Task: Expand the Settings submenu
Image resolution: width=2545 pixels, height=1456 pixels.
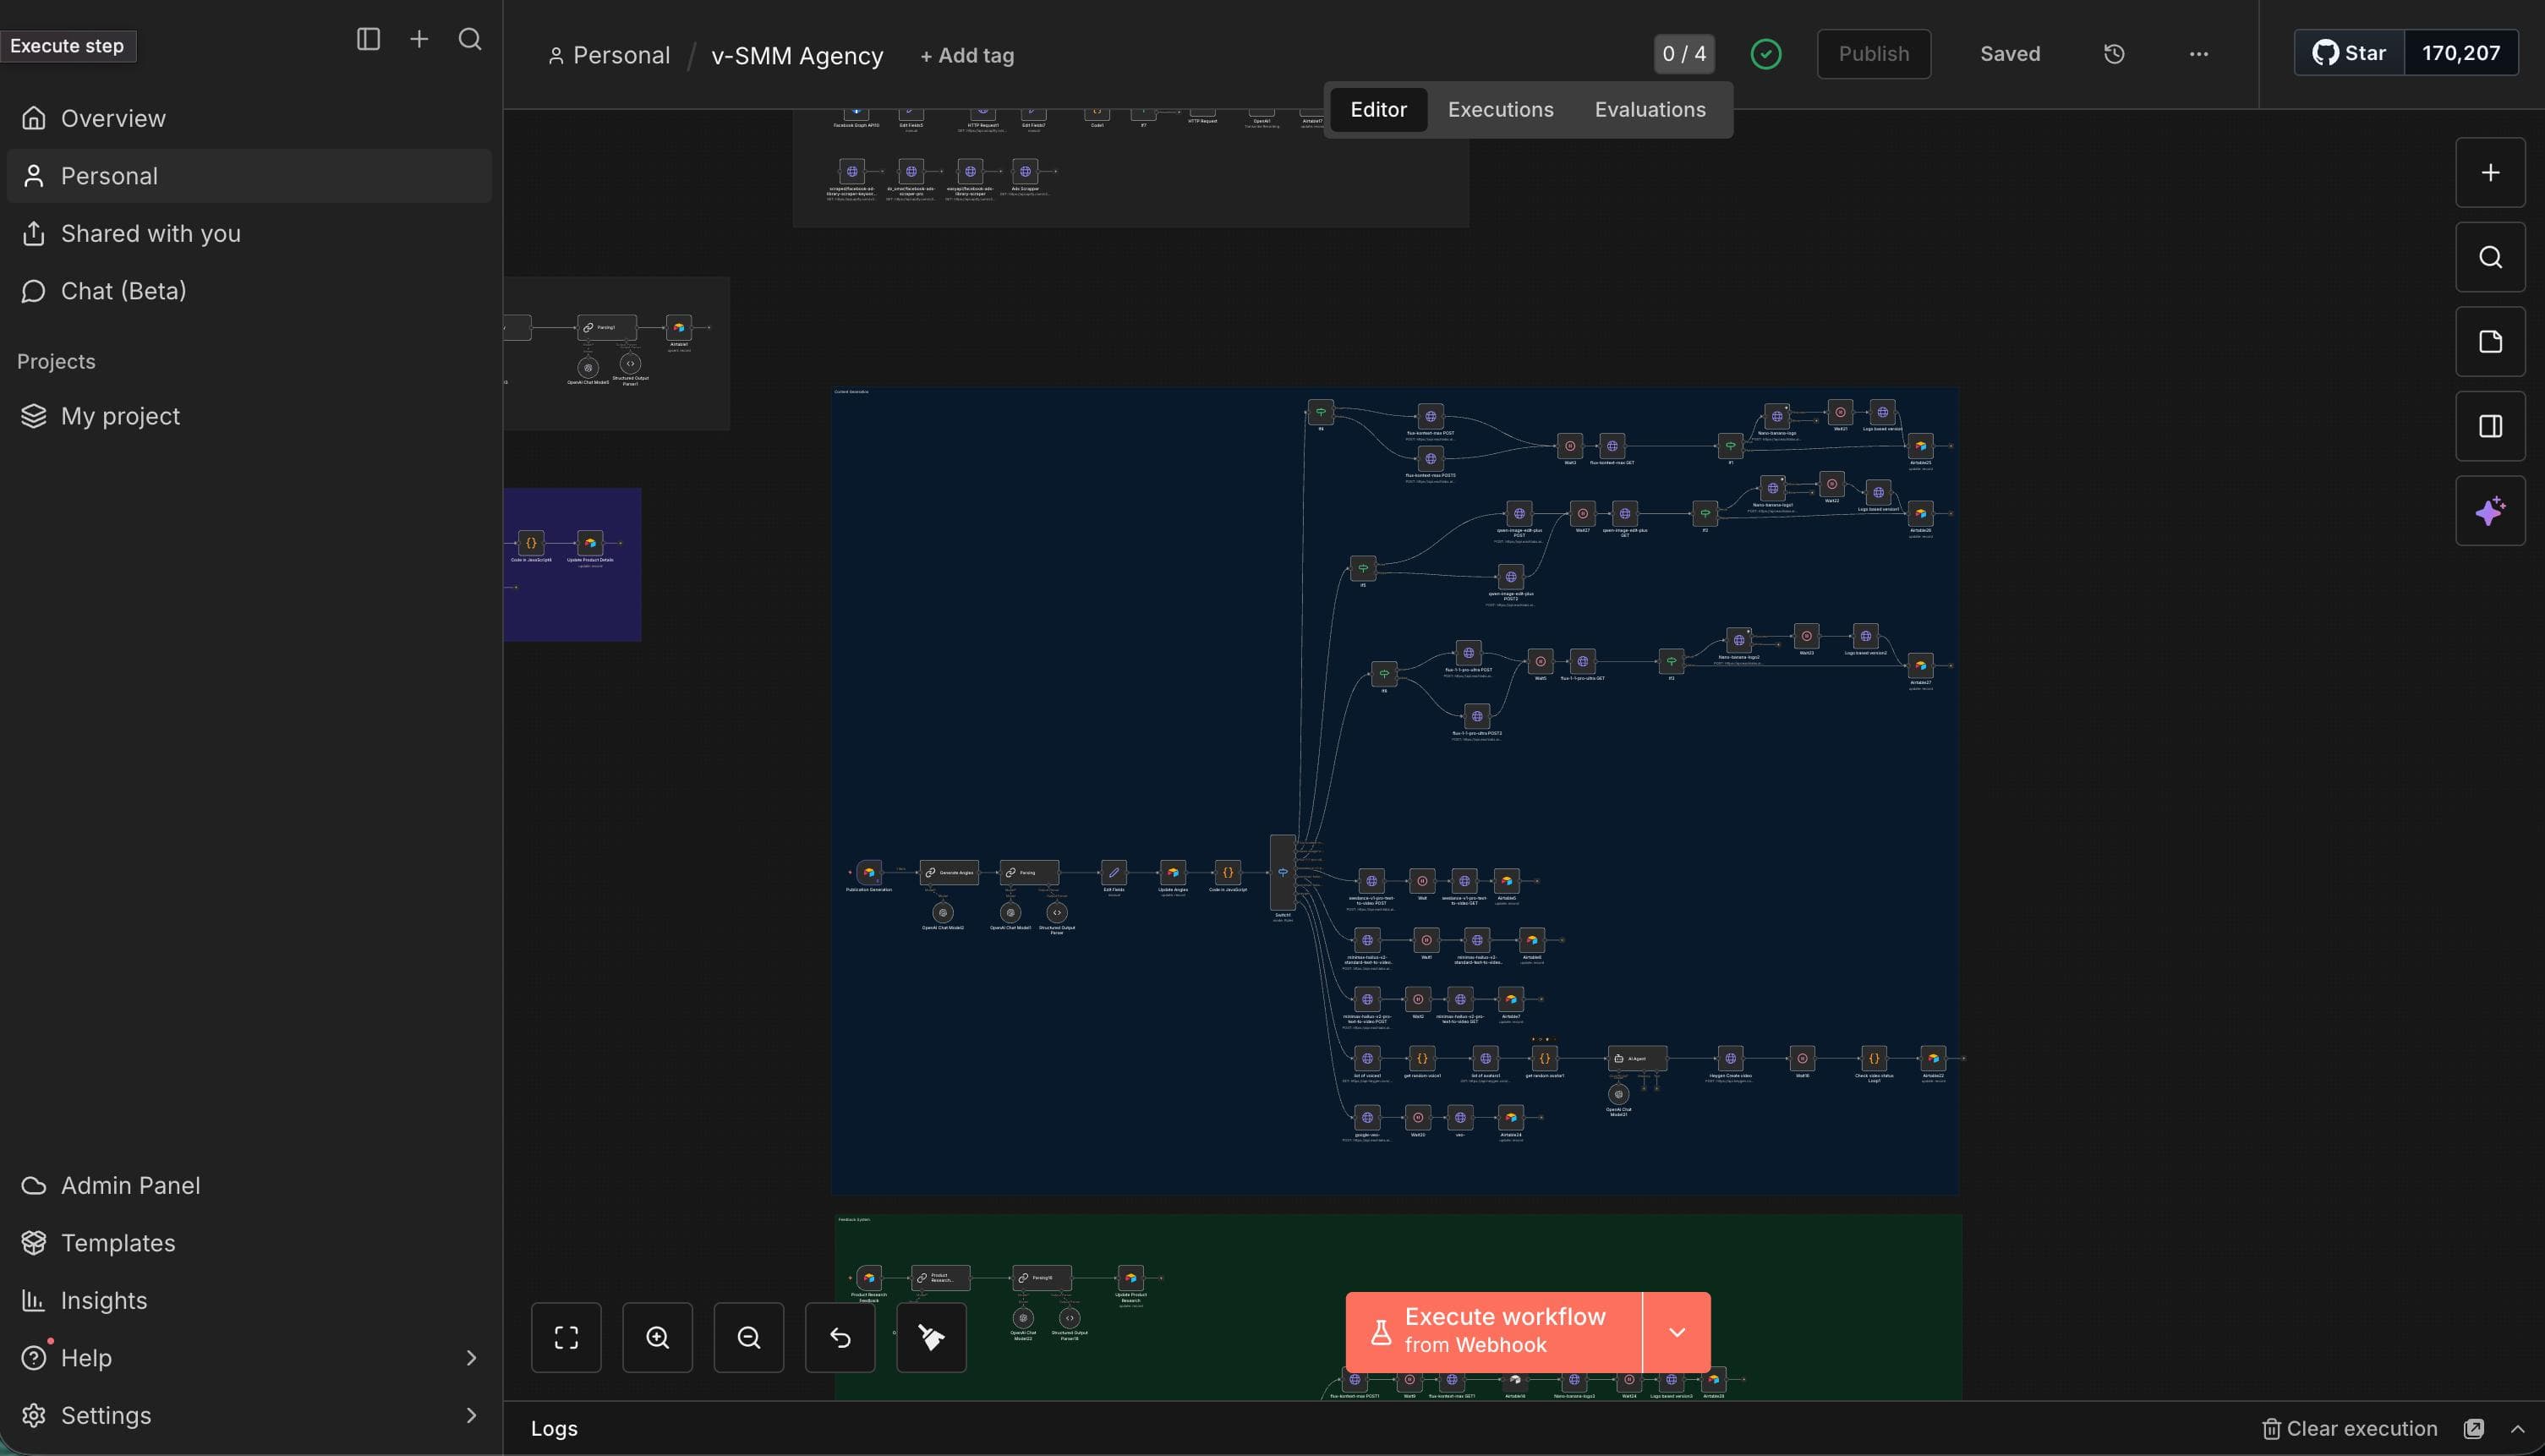Action: tap(471, 1415)
